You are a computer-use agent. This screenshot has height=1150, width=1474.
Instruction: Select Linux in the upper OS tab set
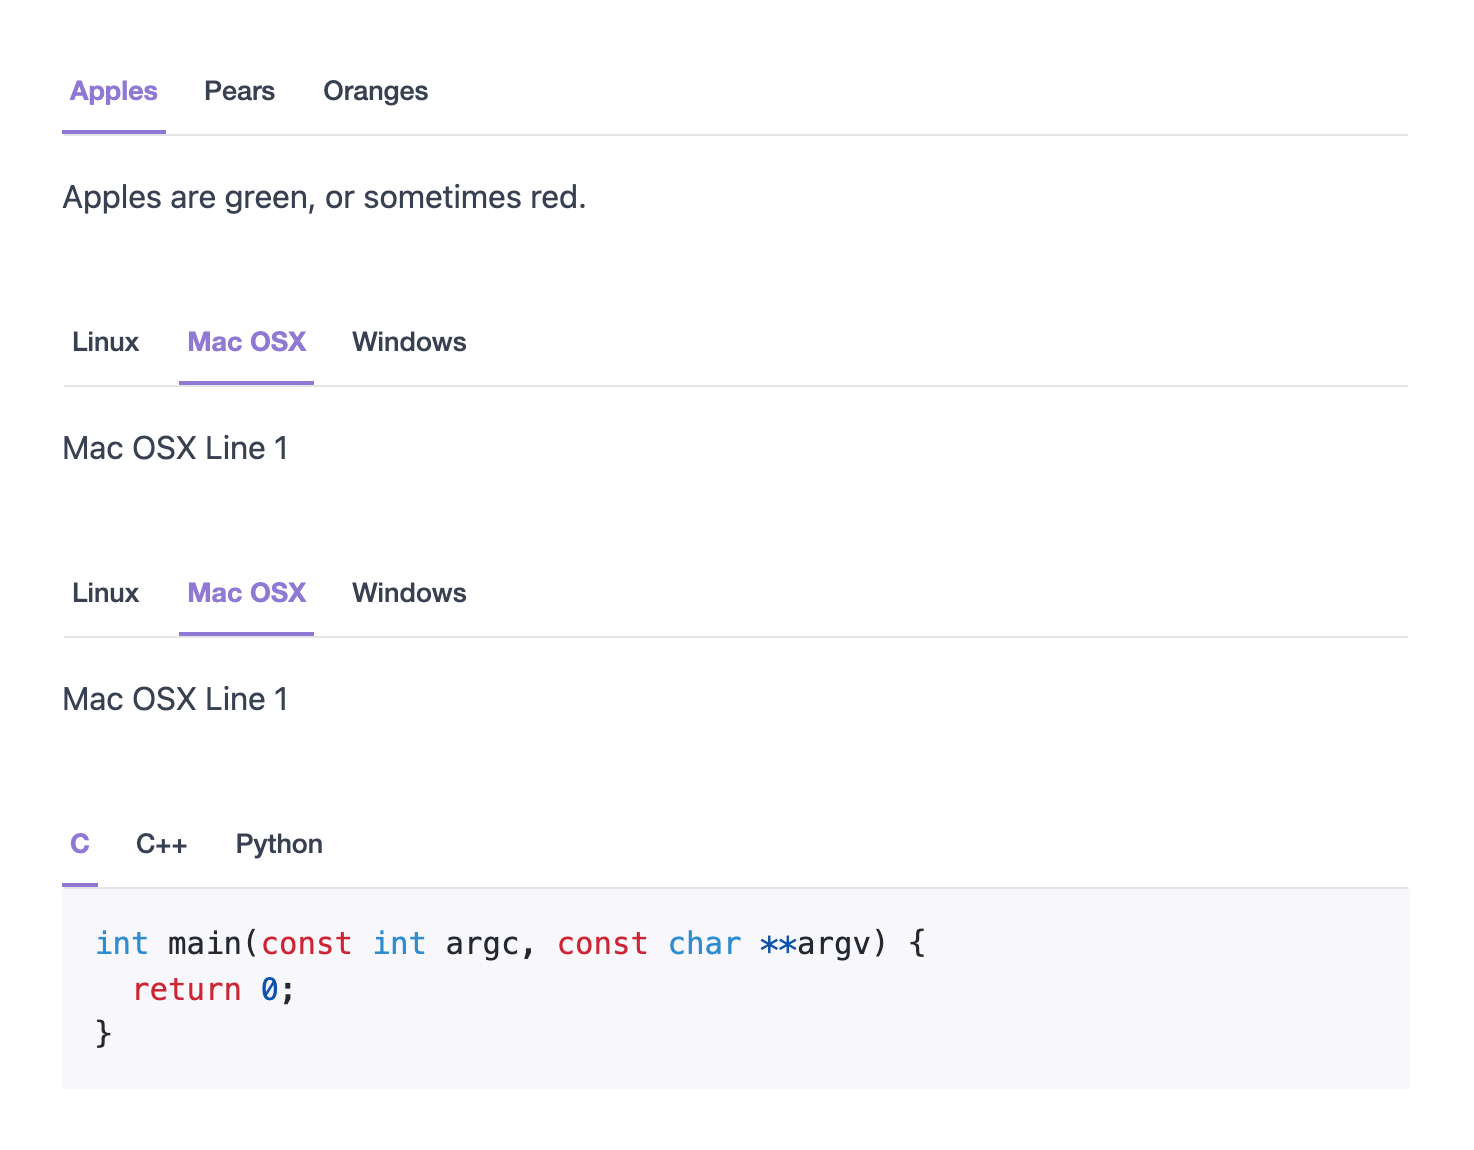[106, 342]
